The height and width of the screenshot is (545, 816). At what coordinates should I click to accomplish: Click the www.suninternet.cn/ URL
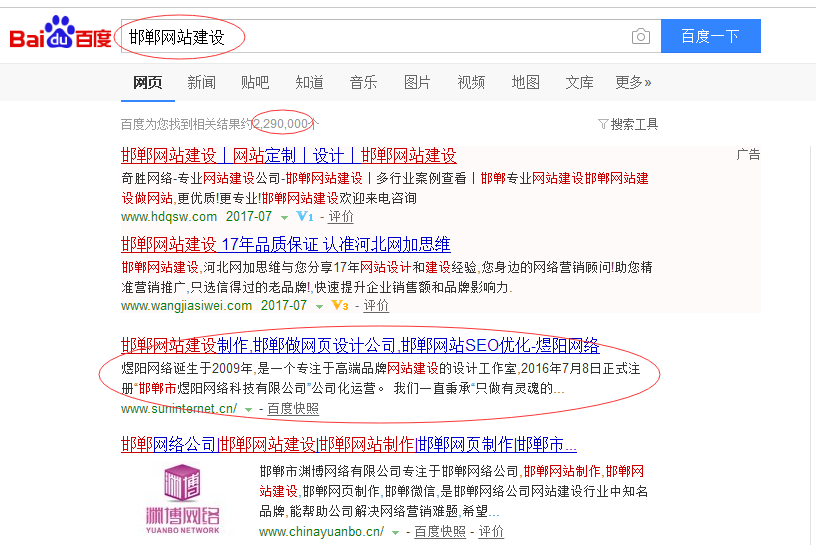[179, 409]
